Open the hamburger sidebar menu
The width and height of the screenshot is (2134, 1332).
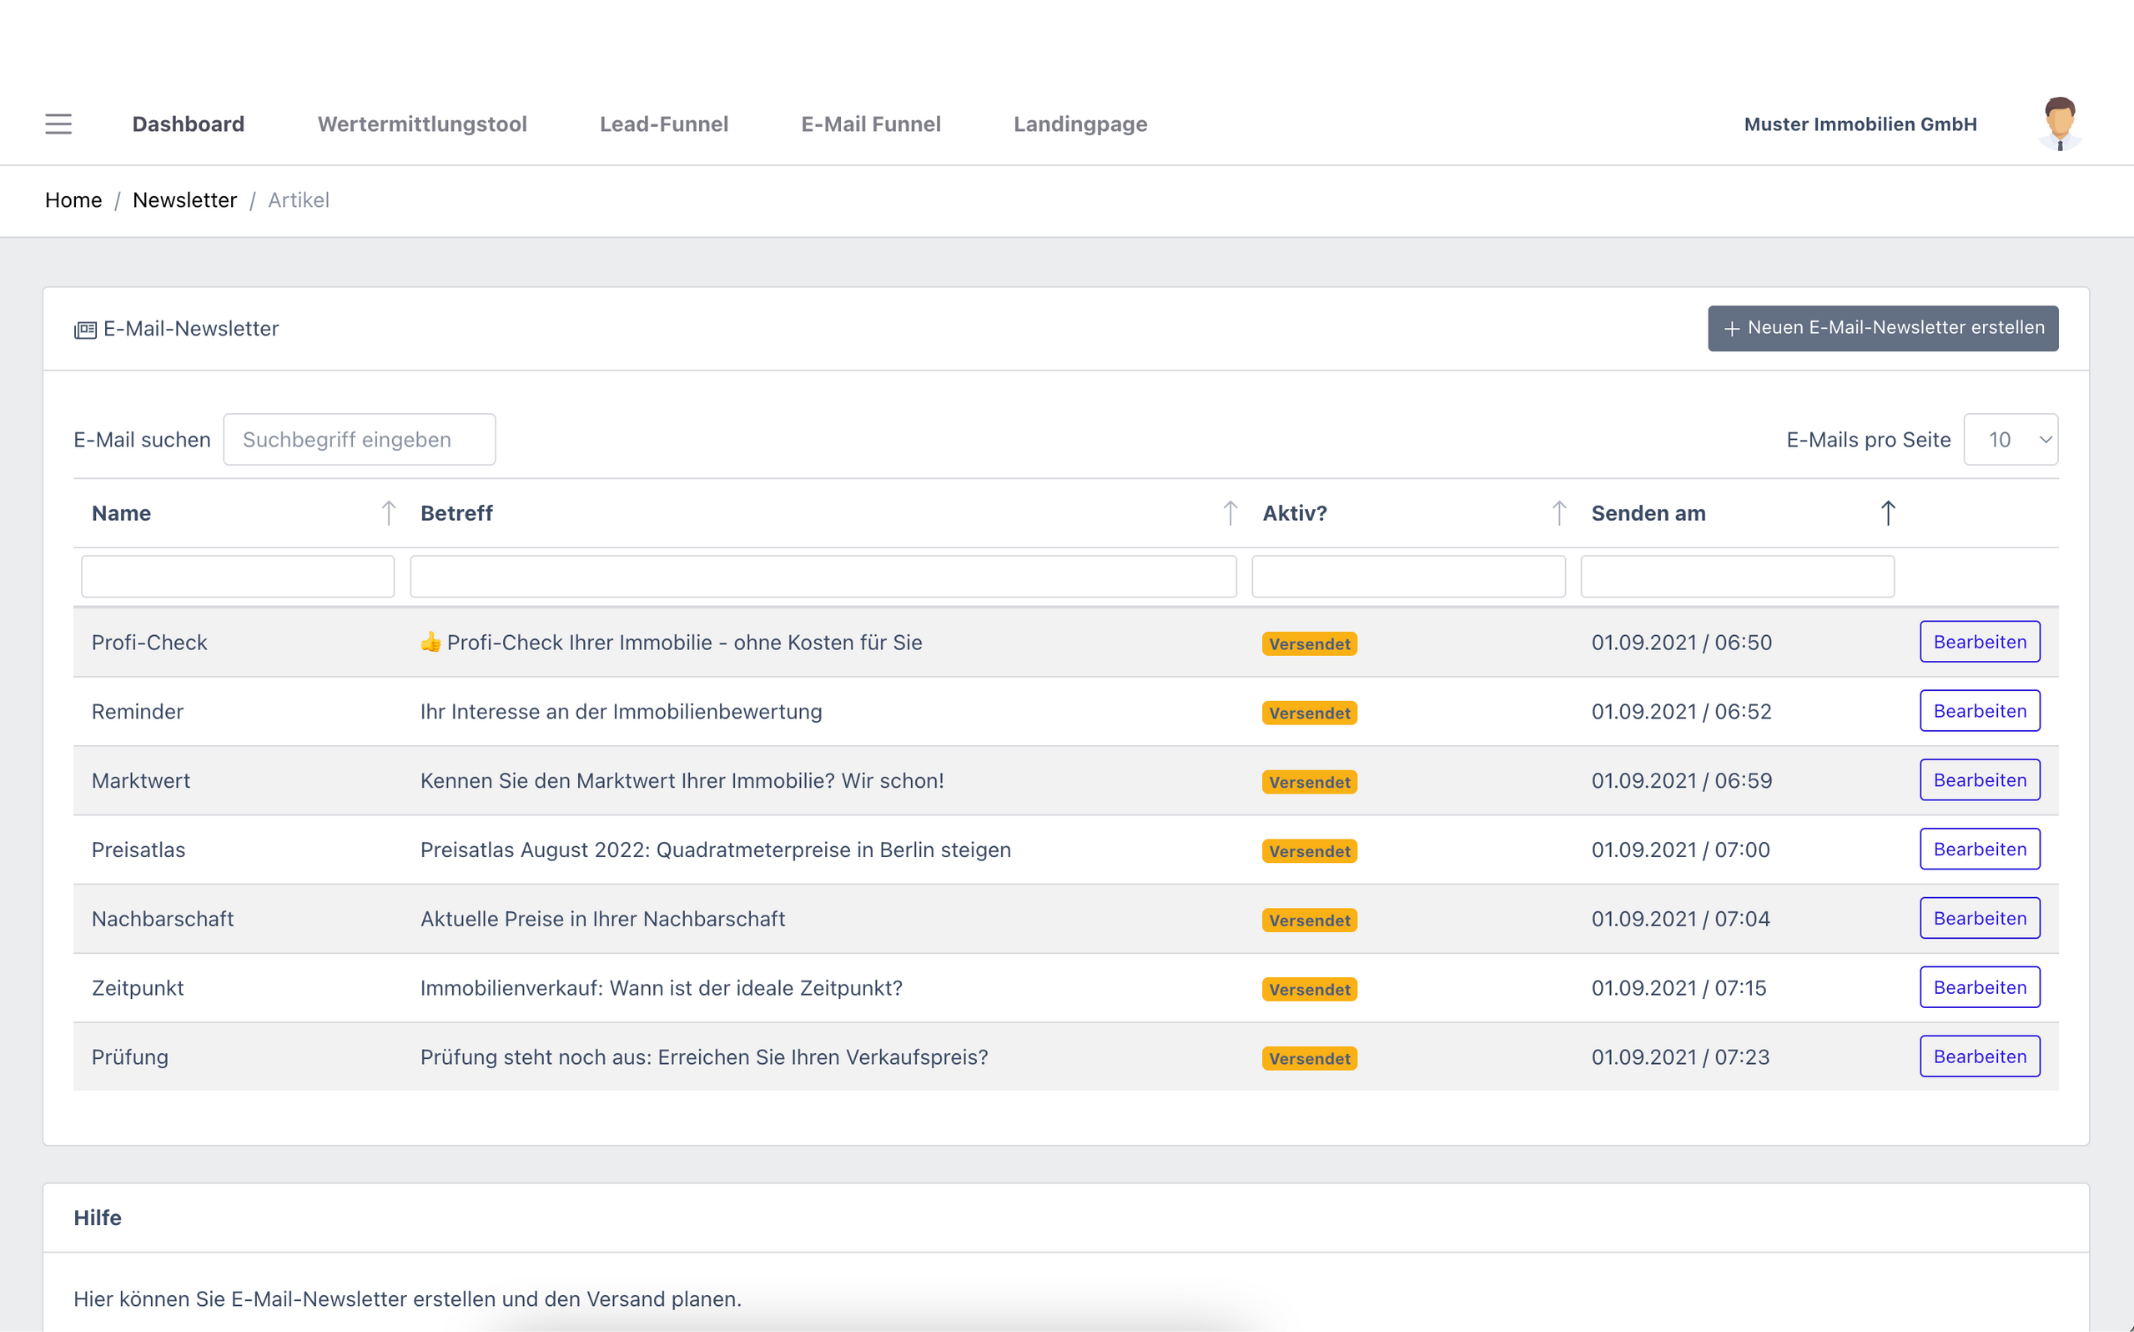[58, 124]
